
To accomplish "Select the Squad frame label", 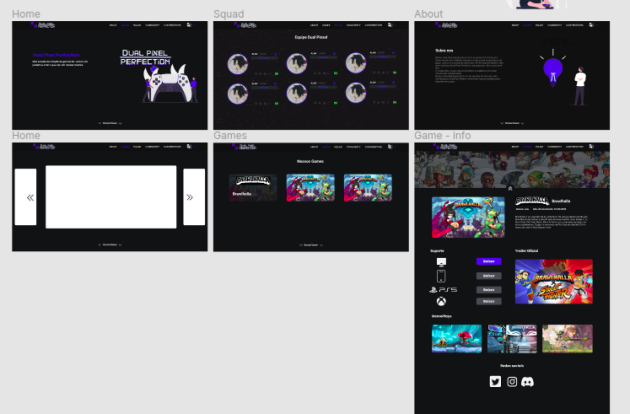I will coord(229,14).
